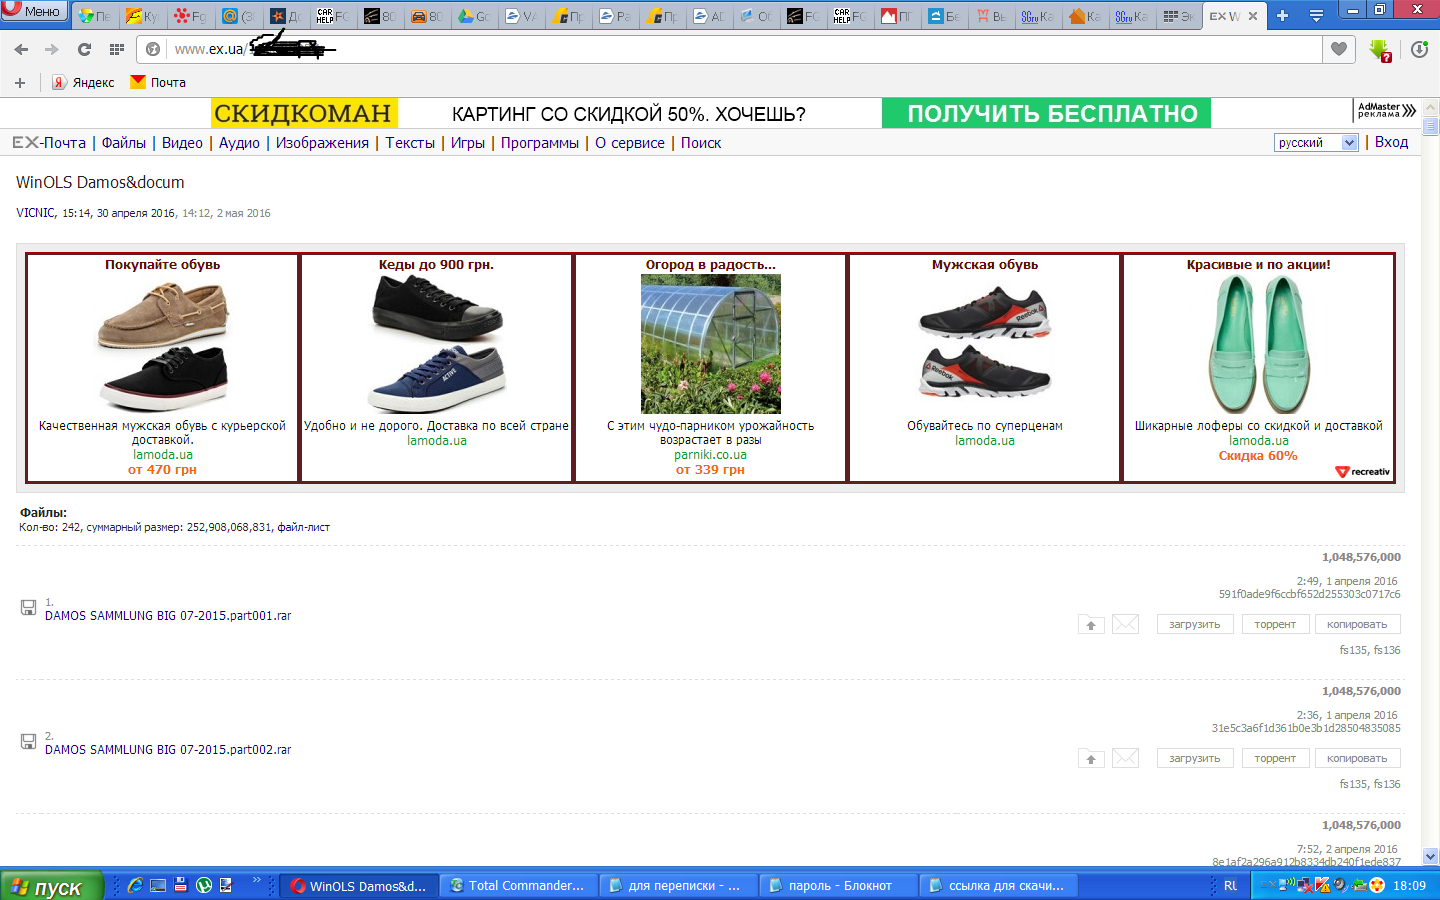Click ПОЛУЧИТЬ БЕСПЛАТНО banner button
This screenshot has width=1440, height=900.
(x=1046, y=113)
